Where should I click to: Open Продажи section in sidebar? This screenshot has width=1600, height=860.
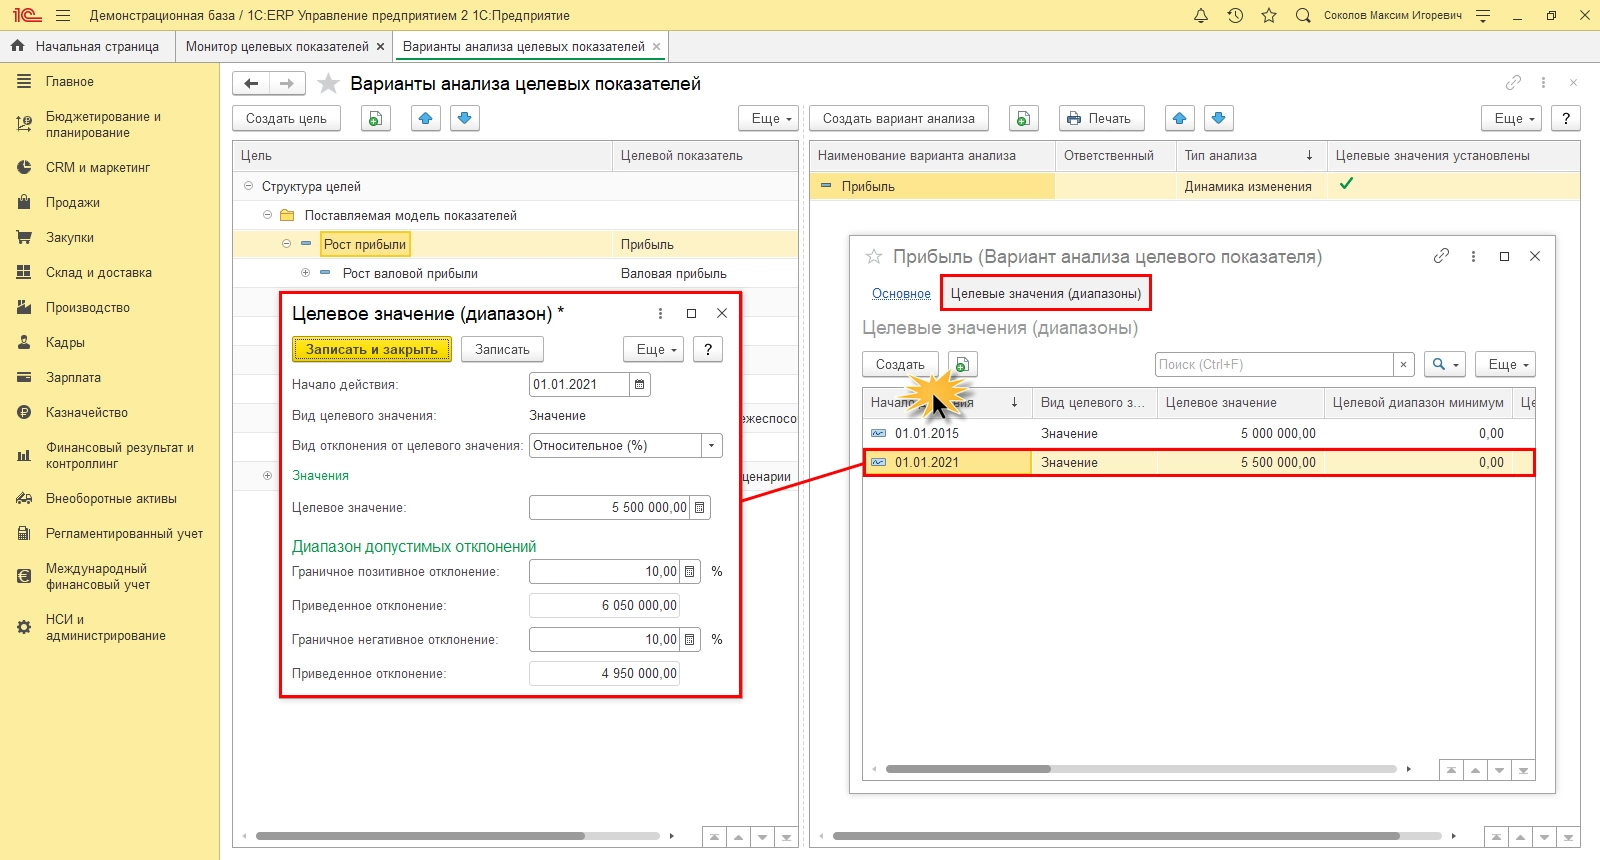click(x=72, y=203)
